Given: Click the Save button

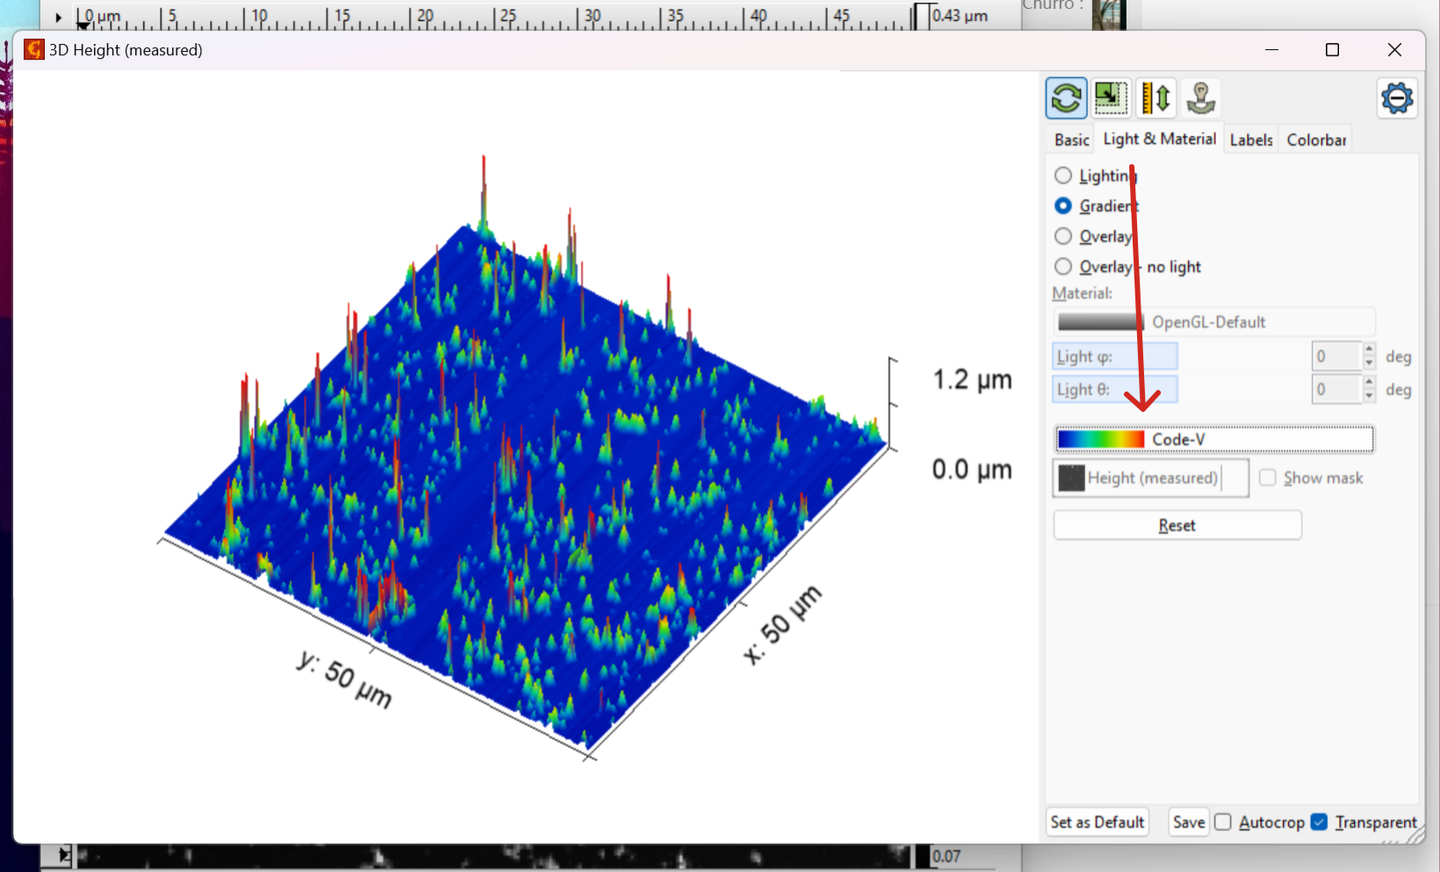Looking at the screenshot, I should [1188, 822].
